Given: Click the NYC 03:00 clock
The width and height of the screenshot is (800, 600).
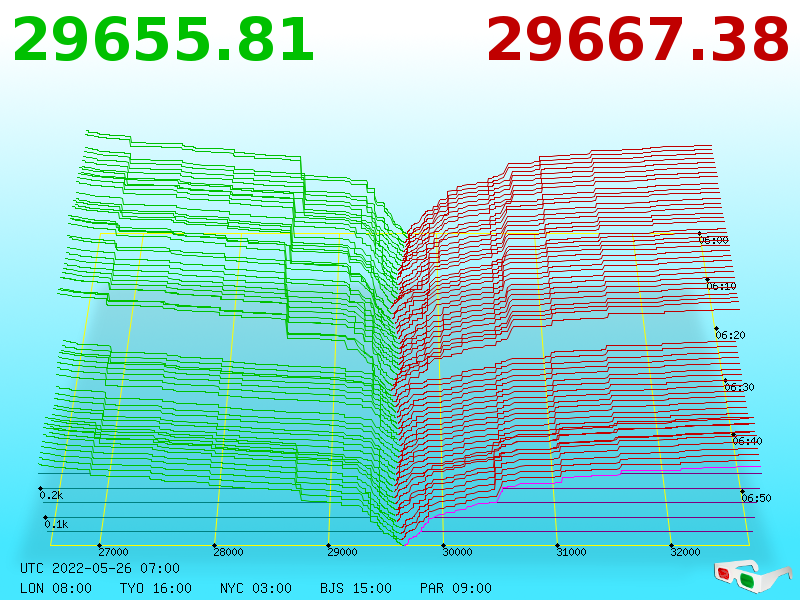Looking at the screenshot, I should point(256,588).
